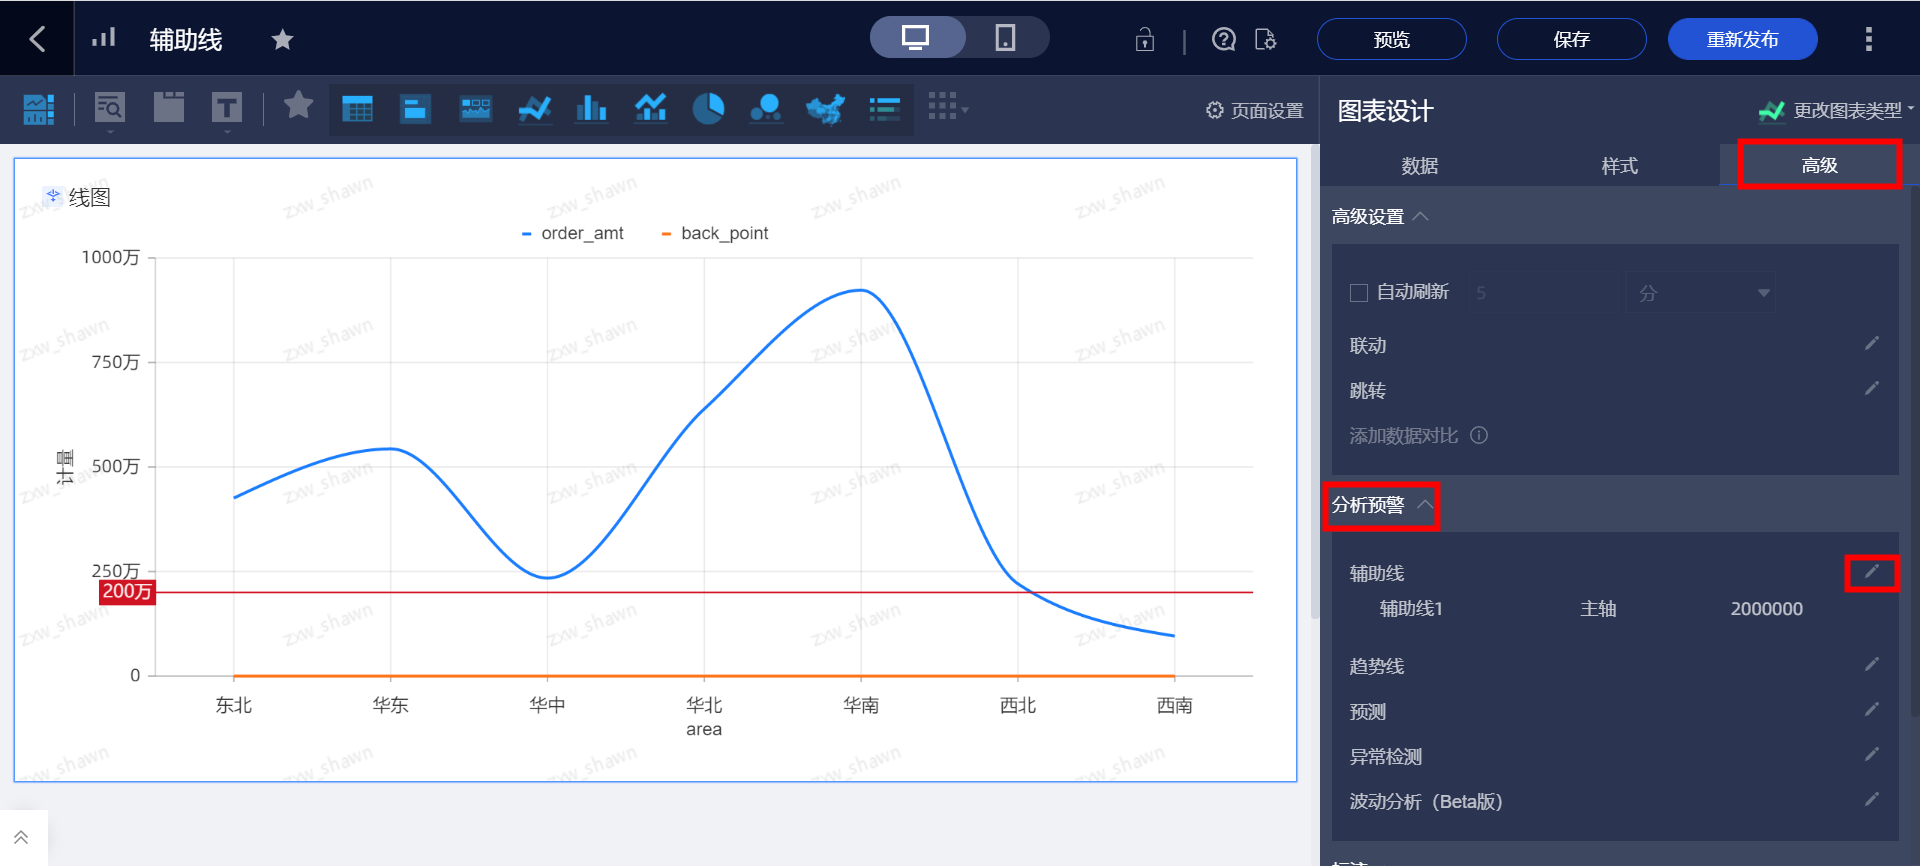The image size is (1920, 866).
Task: Open the help icon in header
Action: tap(1223, 40)
